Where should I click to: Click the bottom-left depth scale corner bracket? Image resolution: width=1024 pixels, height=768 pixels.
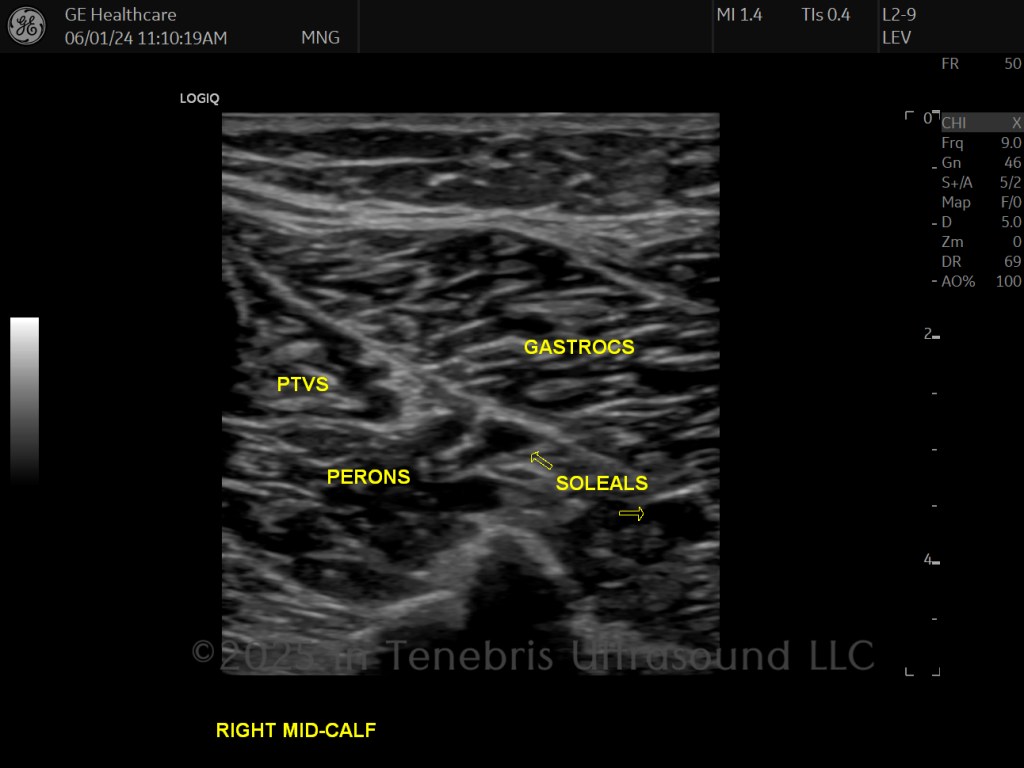909,671
